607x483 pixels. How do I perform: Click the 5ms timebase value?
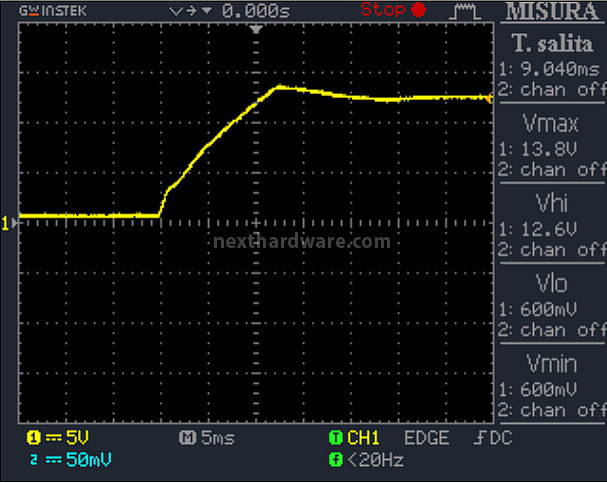(218, 438)
